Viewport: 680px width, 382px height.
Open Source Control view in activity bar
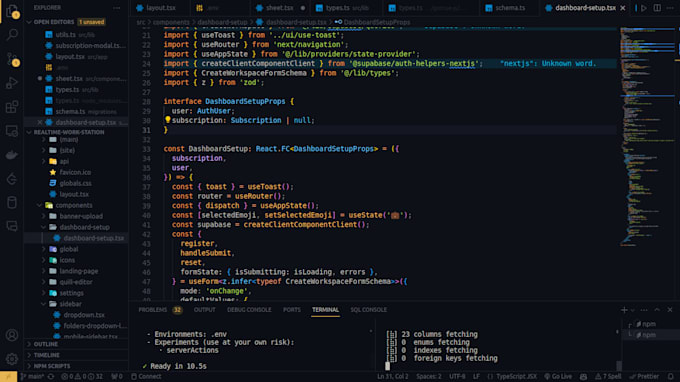[12, 59]
